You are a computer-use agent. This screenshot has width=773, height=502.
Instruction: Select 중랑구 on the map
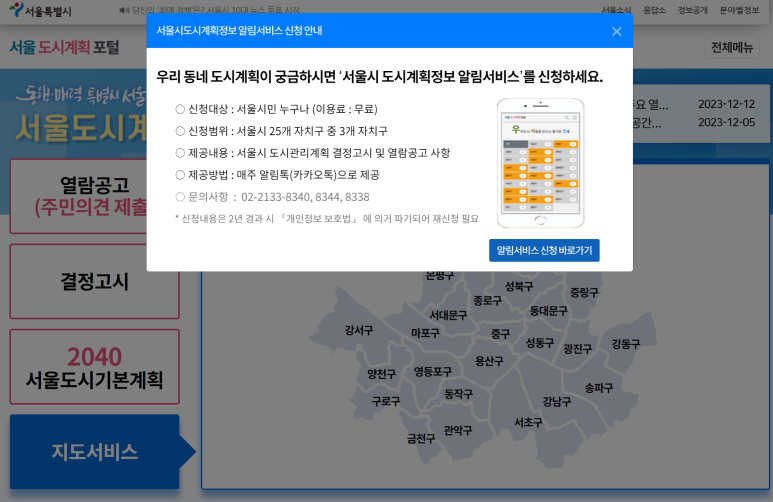pos(584,292)
